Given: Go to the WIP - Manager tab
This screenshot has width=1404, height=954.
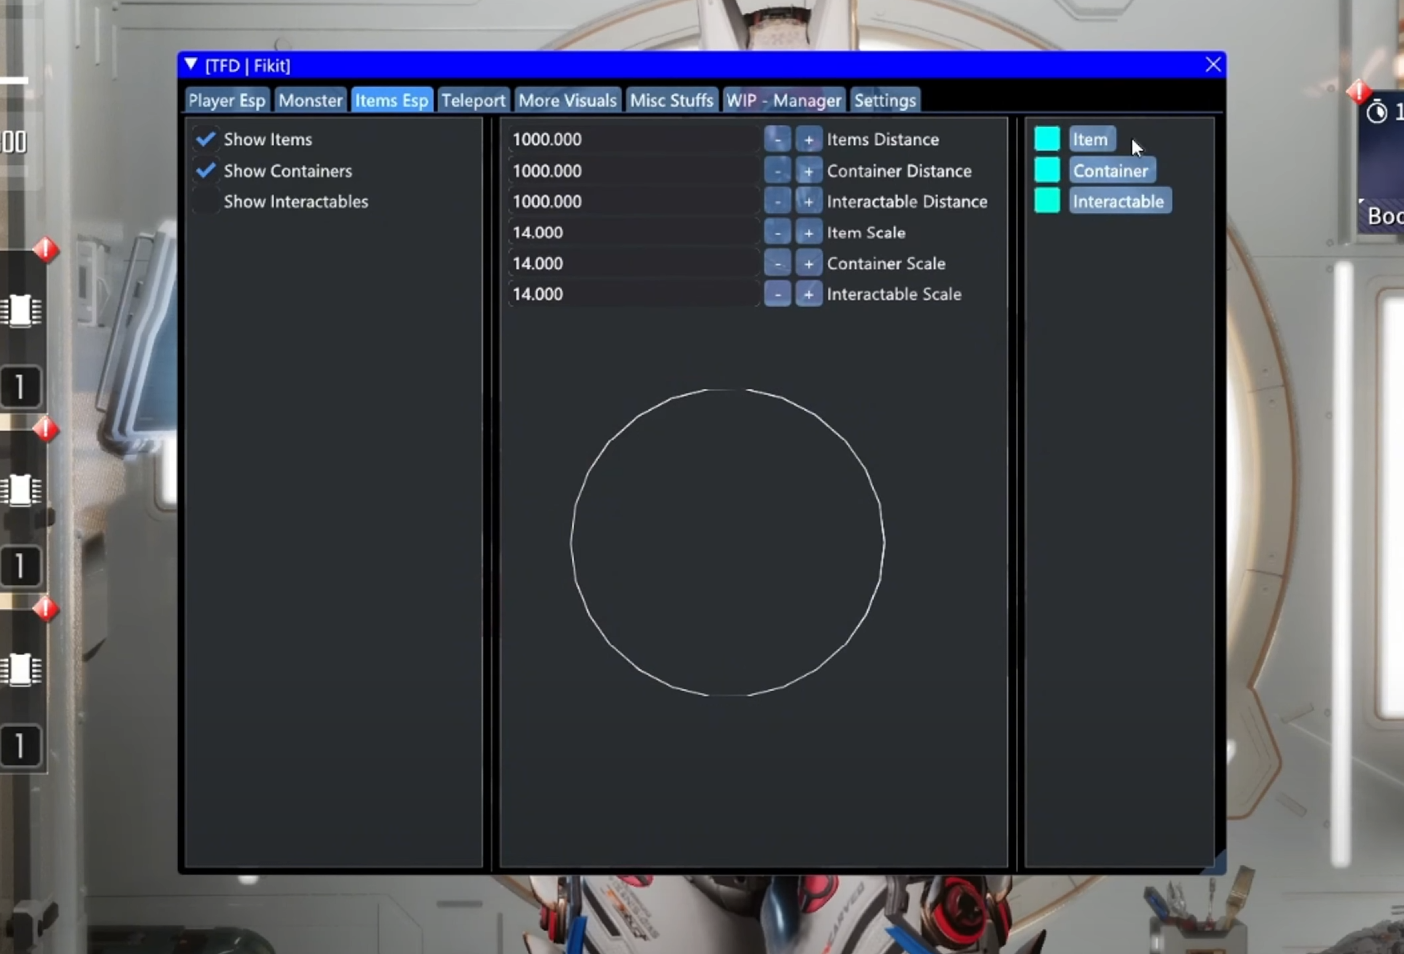Looking at the screenshot, I should click(x=784, y=100).
